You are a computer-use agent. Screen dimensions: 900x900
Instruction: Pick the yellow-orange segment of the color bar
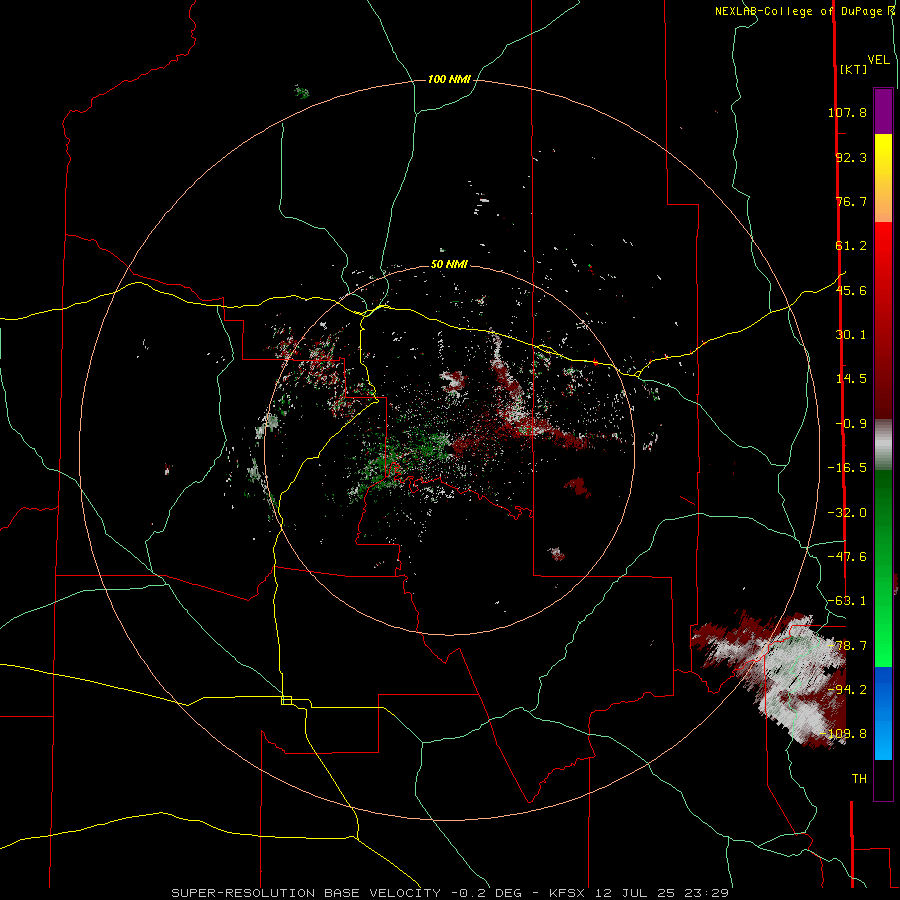click(x=883, y=178)
